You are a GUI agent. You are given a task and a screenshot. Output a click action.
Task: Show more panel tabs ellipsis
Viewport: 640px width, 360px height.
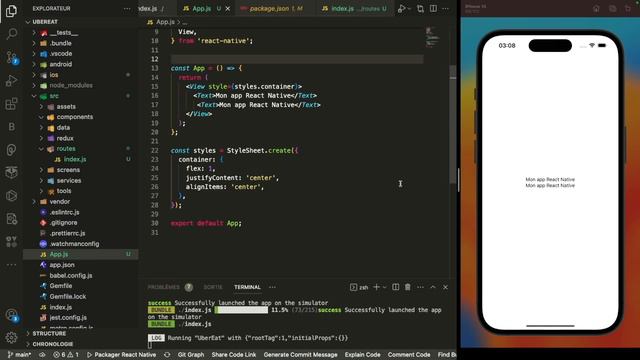click(x=272, y=287)
